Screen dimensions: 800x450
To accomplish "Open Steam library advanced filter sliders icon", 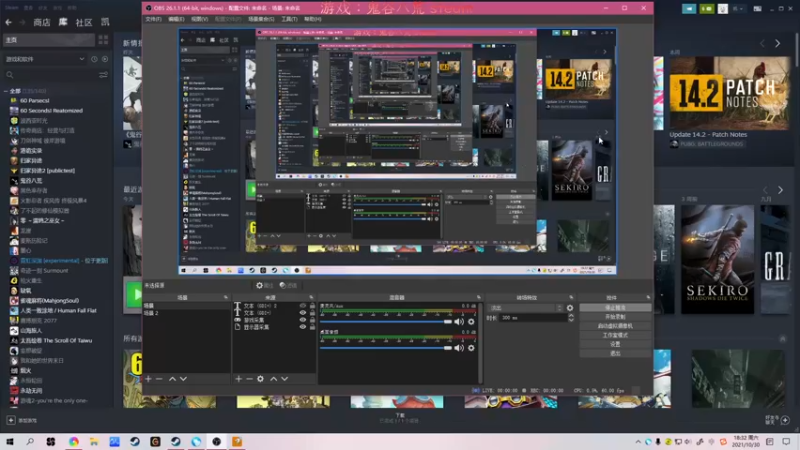I will coord(104,75).
